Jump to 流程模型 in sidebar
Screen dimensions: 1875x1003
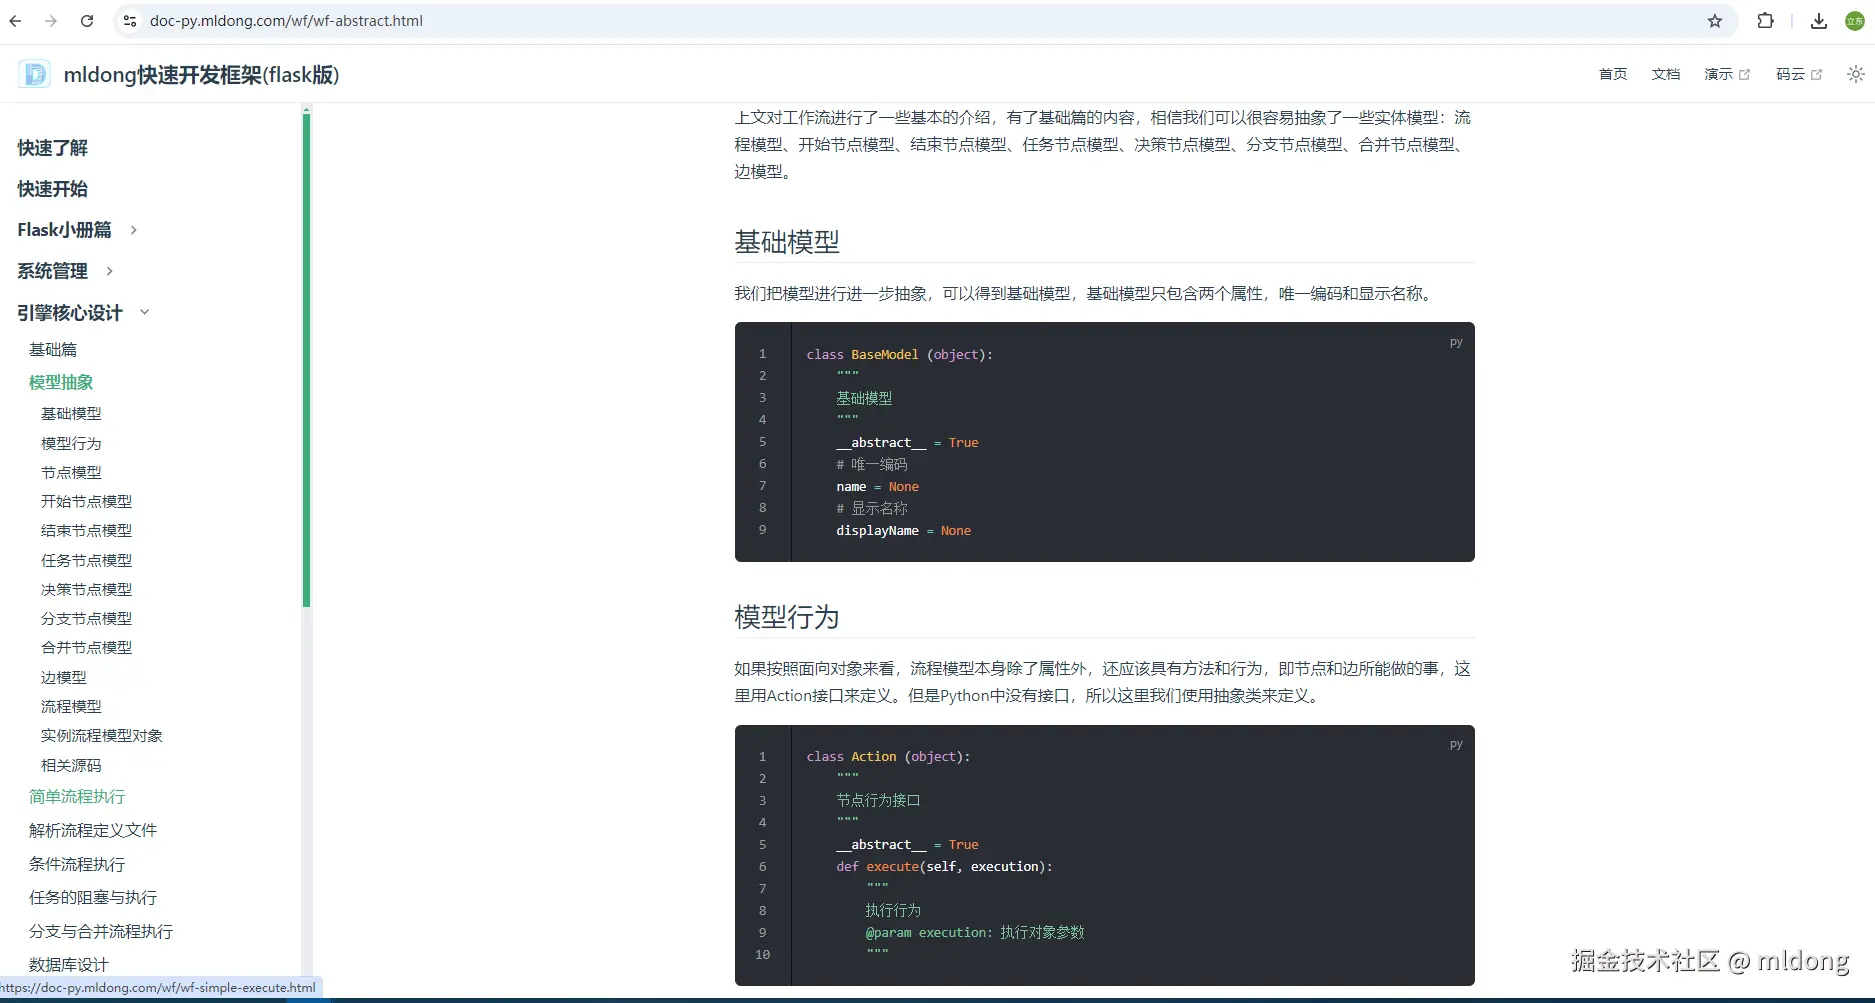71,706
